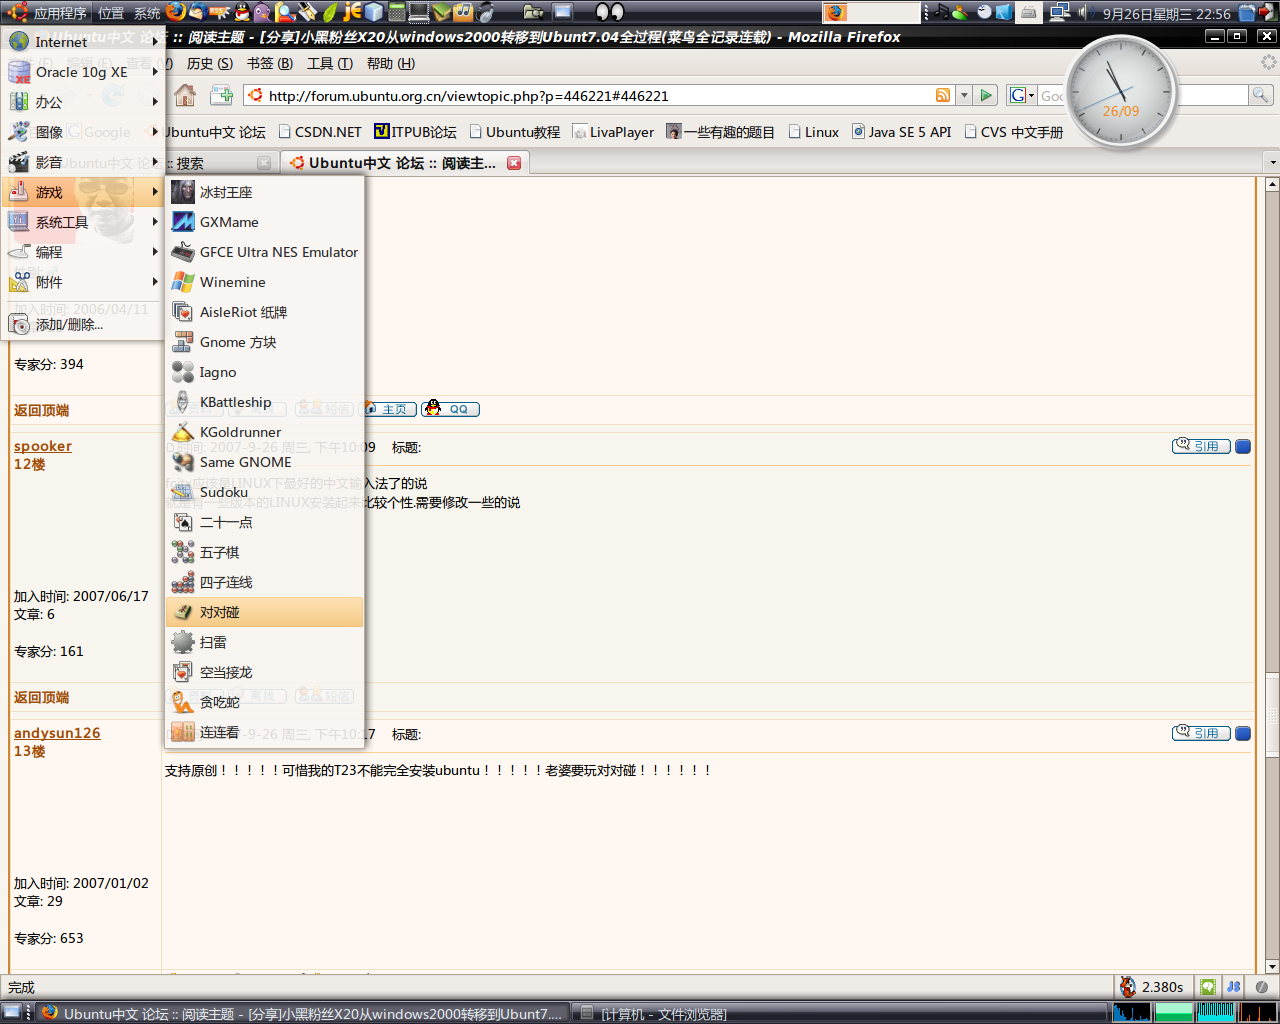Image resolution: width=1280 pixels, height=1024 pixels.
Task: Open the tab list dropdown arrow
Action: (1272, 162)
